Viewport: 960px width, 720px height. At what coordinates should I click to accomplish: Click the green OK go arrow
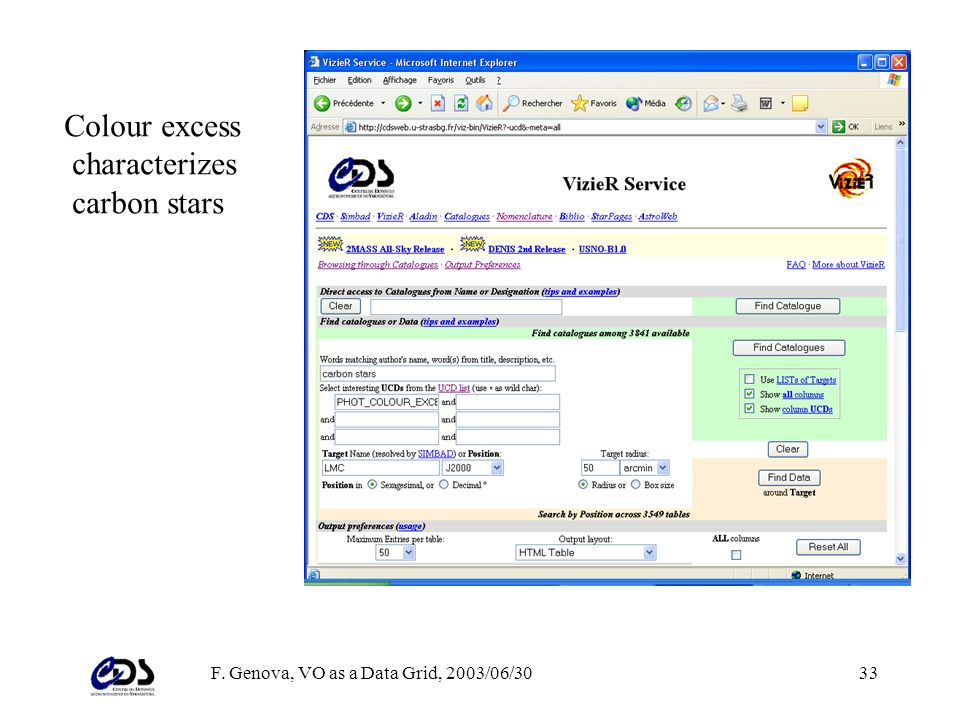(838, 127)
